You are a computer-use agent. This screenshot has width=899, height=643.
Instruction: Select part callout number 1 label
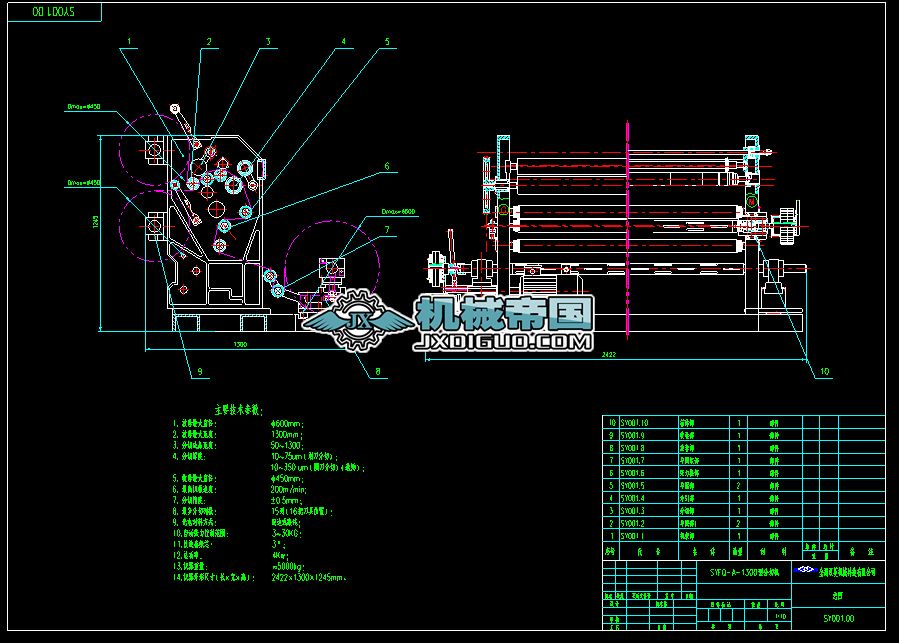pyautogui.click(x=129, y=42)
